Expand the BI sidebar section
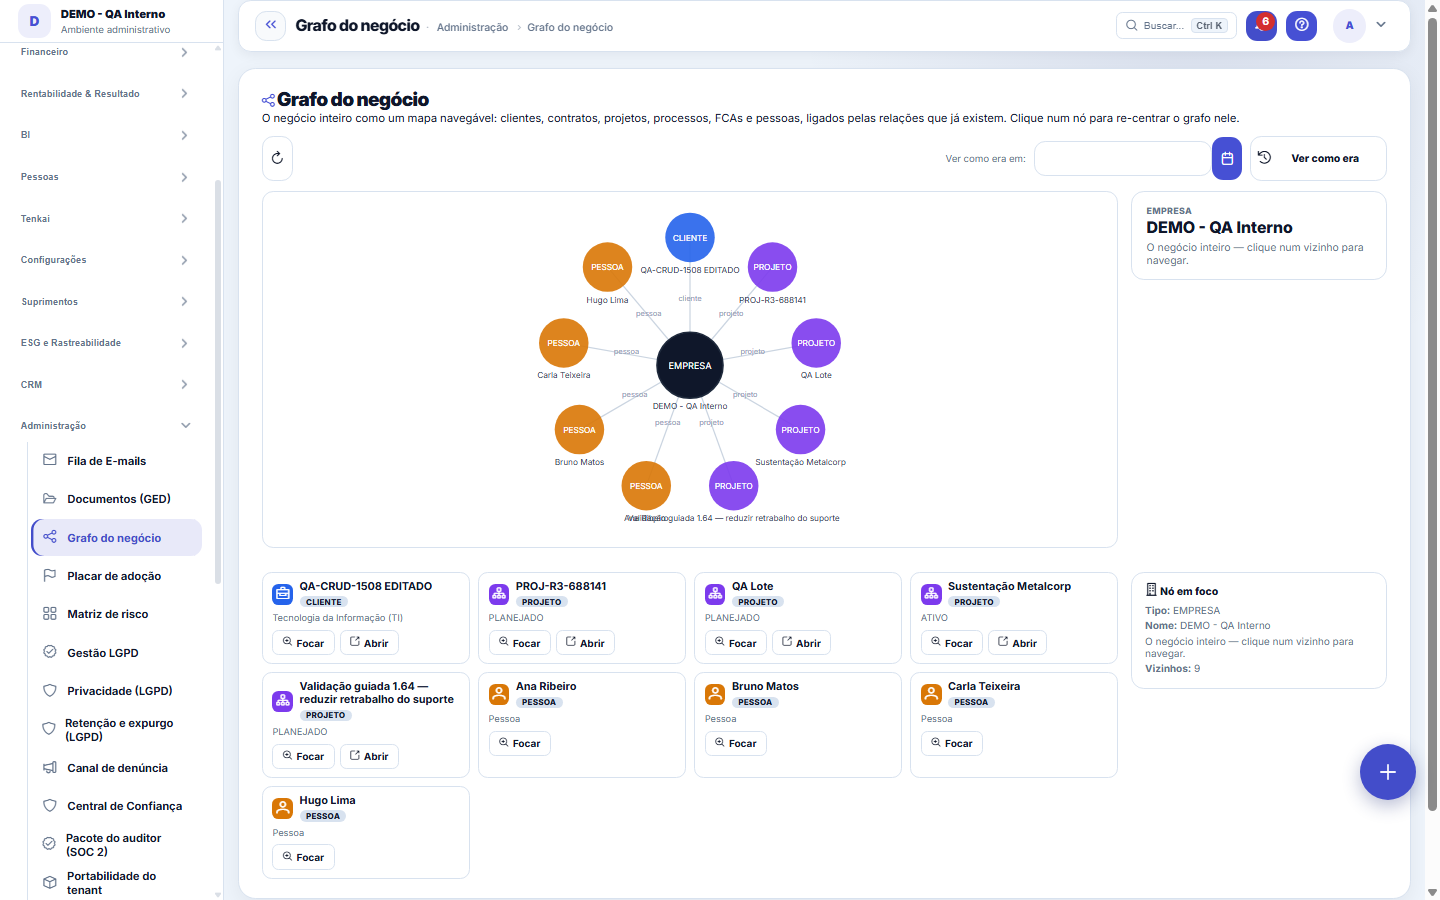The width and height of the screenshot is (1440, 900). (x=104, y=135)
